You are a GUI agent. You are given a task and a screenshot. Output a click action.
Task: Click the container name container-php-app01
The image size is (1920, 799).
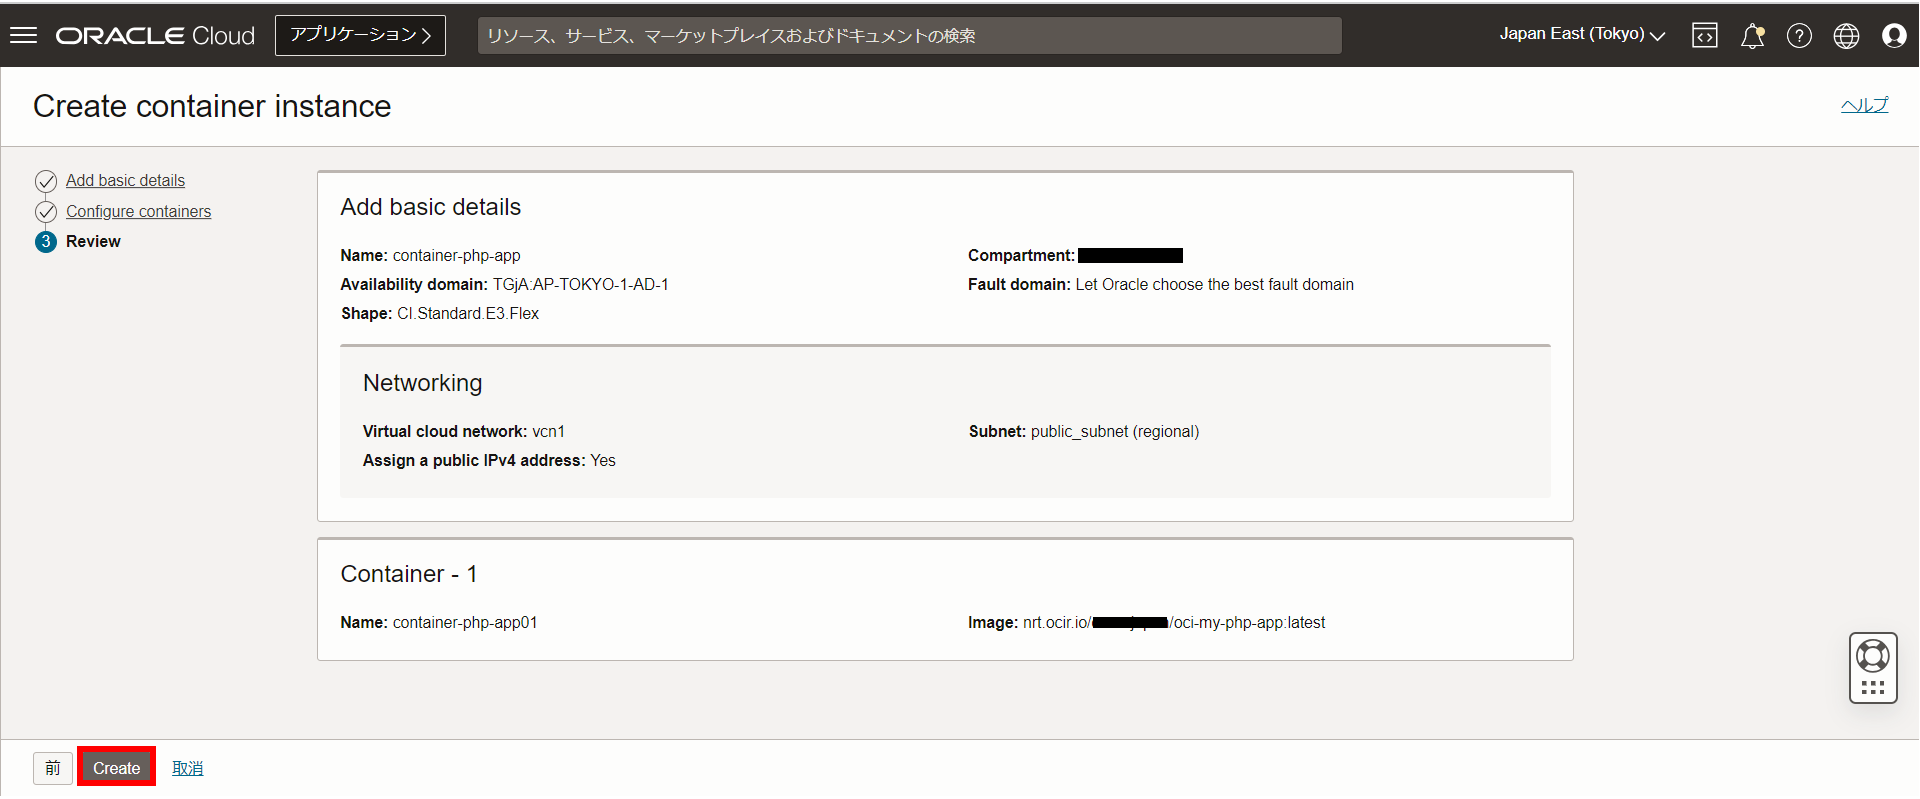coord(465,622)
